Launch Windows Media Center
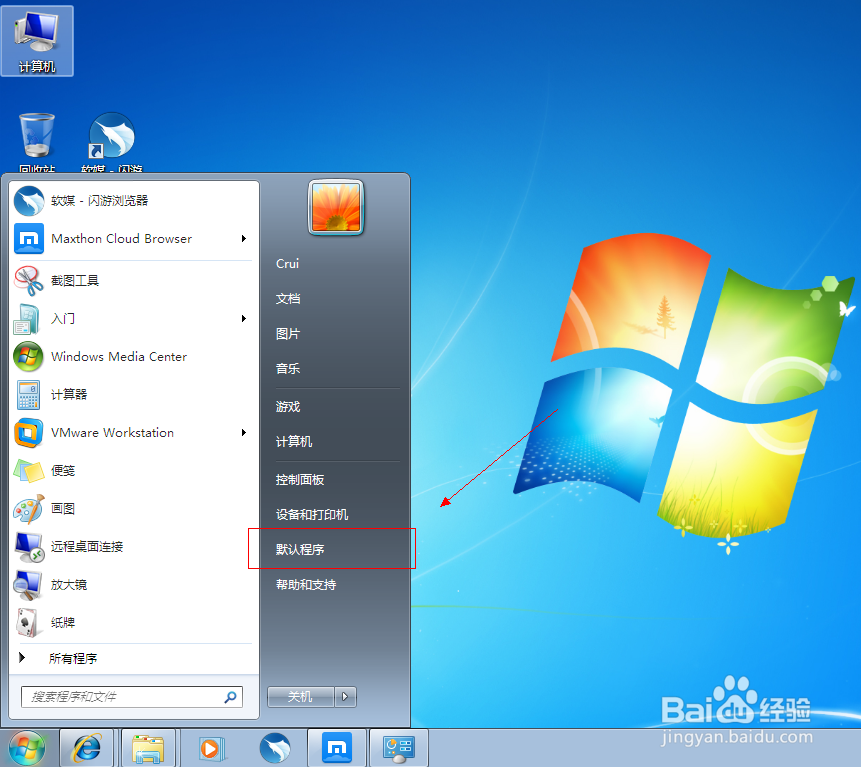The image size is (861, 767). pos(132,356)
